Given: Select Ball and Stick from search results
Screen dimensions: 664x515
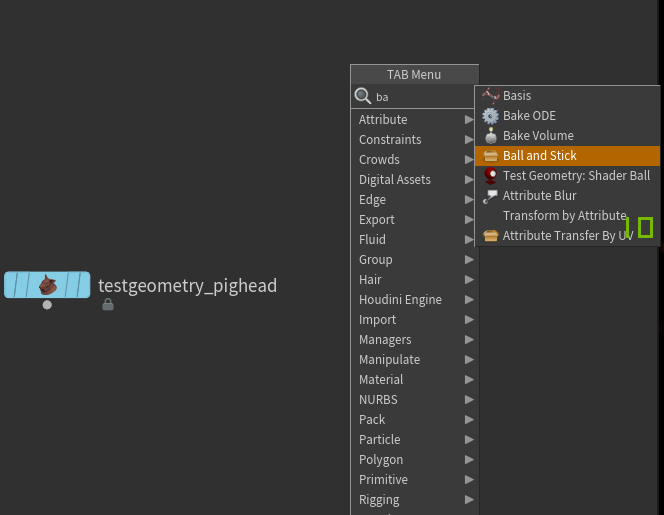Looking at the screenshot, I should click(x=540, y=156).
